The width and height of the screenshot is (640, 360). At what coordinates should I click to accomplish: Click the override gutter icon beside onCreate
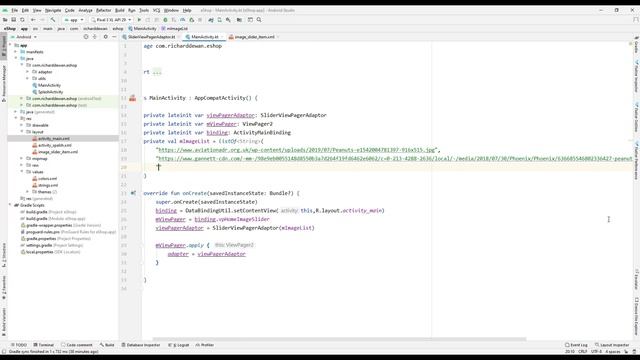tap(133, 193)
